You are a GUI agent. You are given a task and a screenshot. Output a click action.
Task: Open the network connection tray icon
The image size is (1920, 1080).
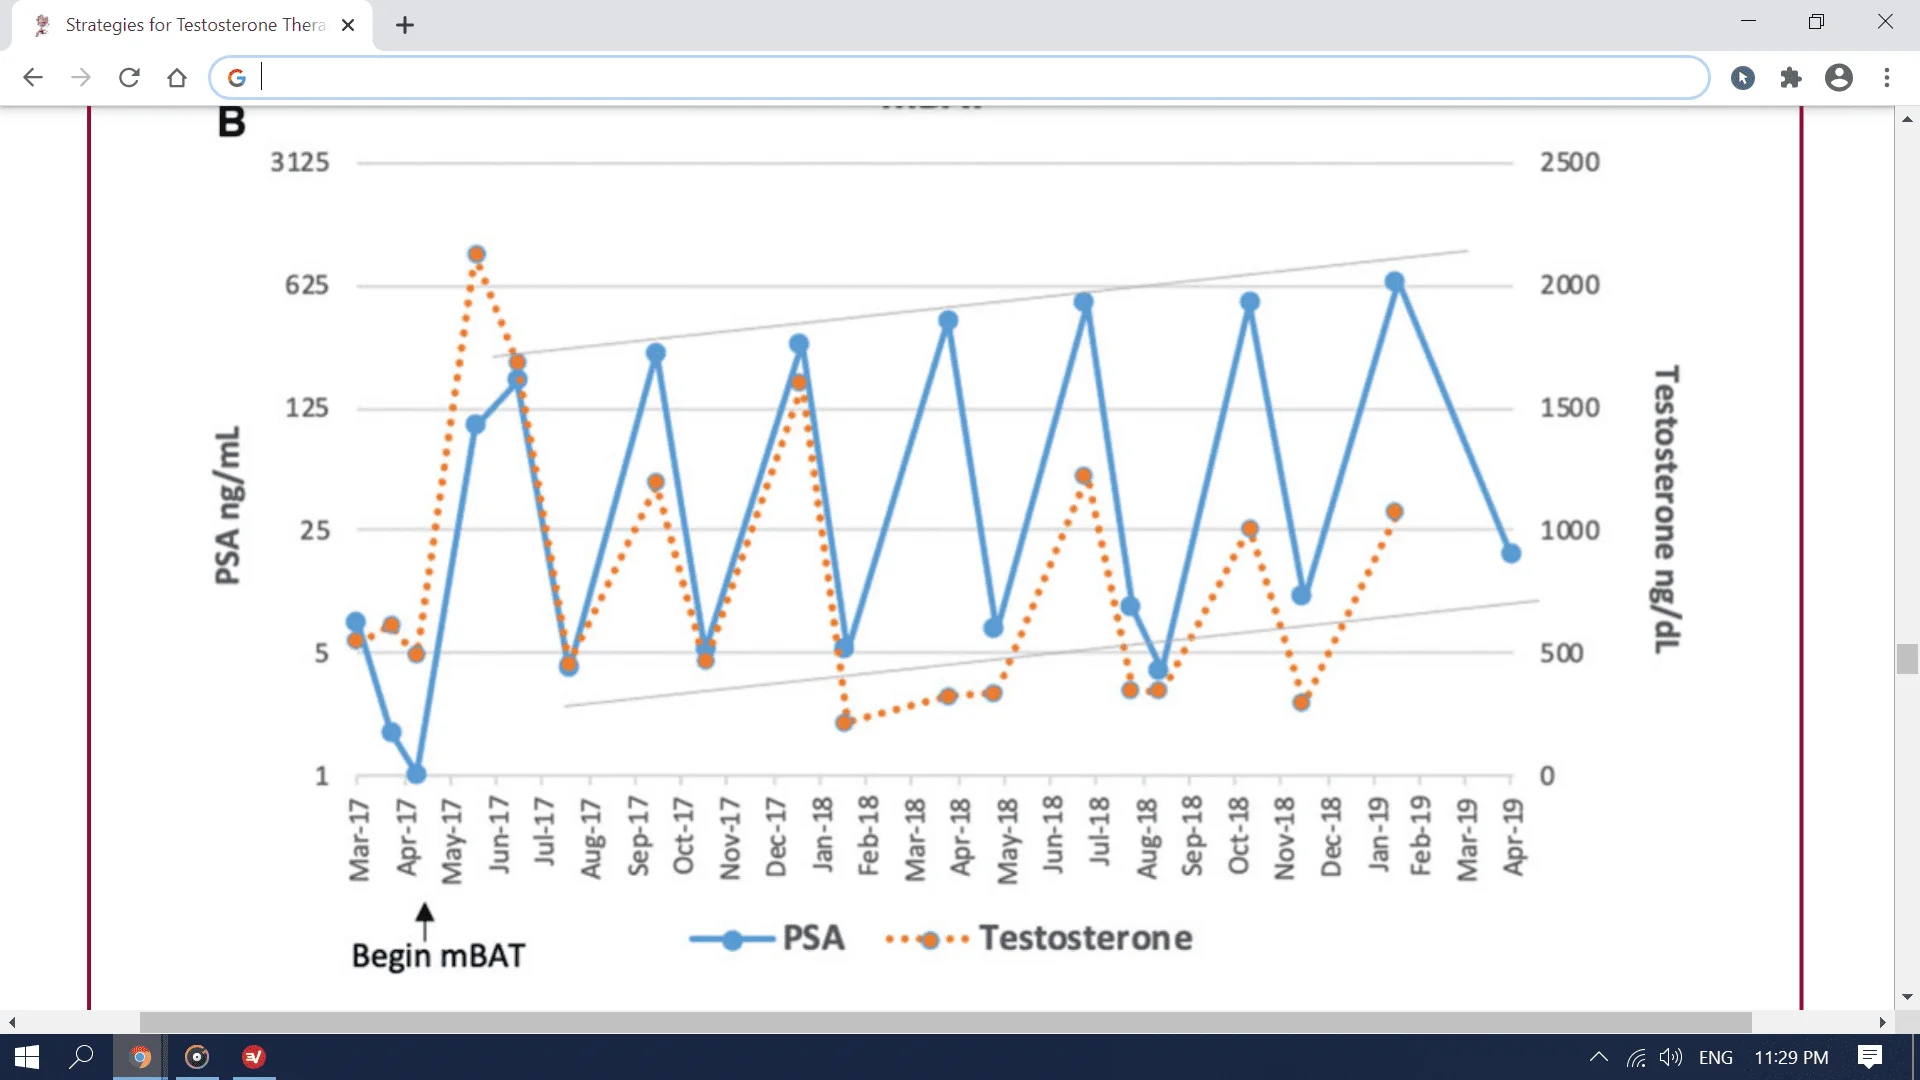click(x=1637, y=1057)
